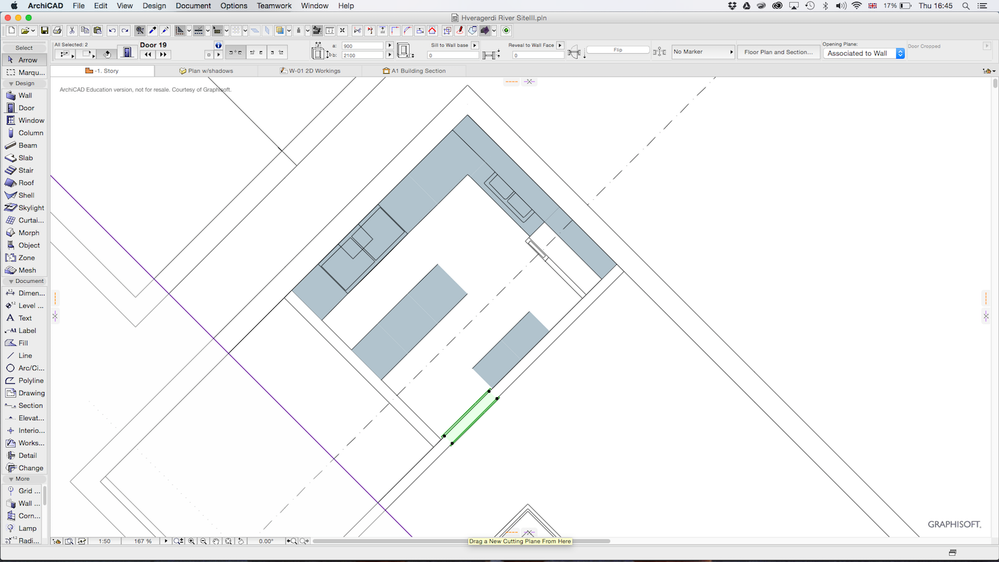Open the Design menu
Viewport: 999px width, 562px height.
click(x=154, y=6)
